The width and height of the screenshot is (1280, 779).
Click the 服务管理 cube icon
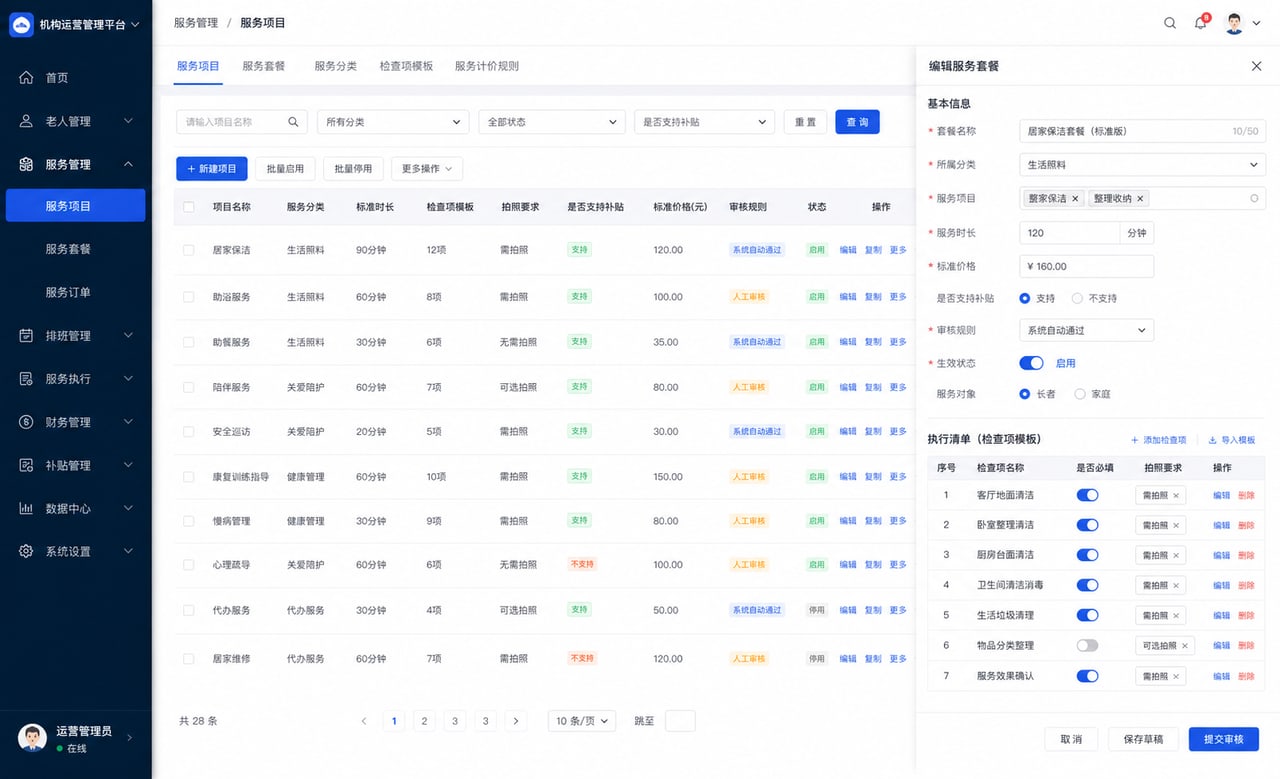pyautogui.click(x=26, y=164)
